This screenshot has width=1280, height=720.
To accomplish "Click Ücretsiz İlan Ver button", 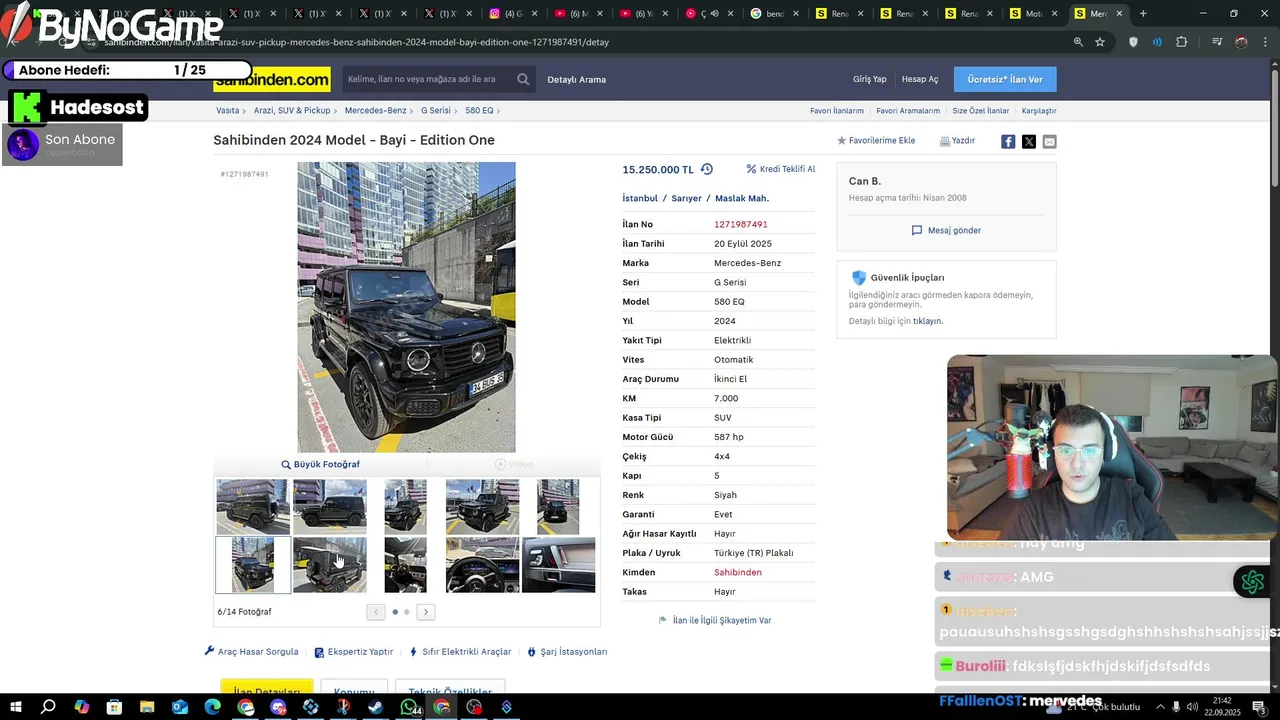I will tap(1005, 79).
